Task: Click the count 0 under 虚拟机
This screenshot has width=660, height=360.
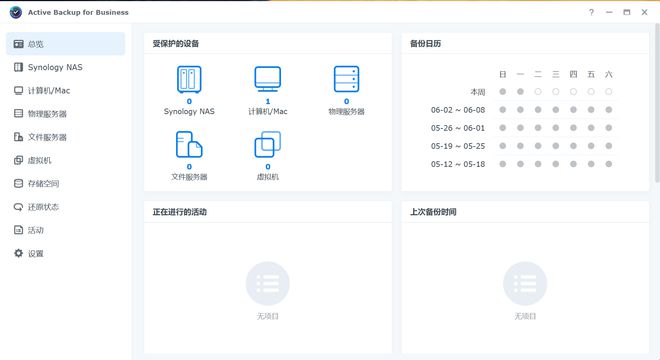Action: 268,167
